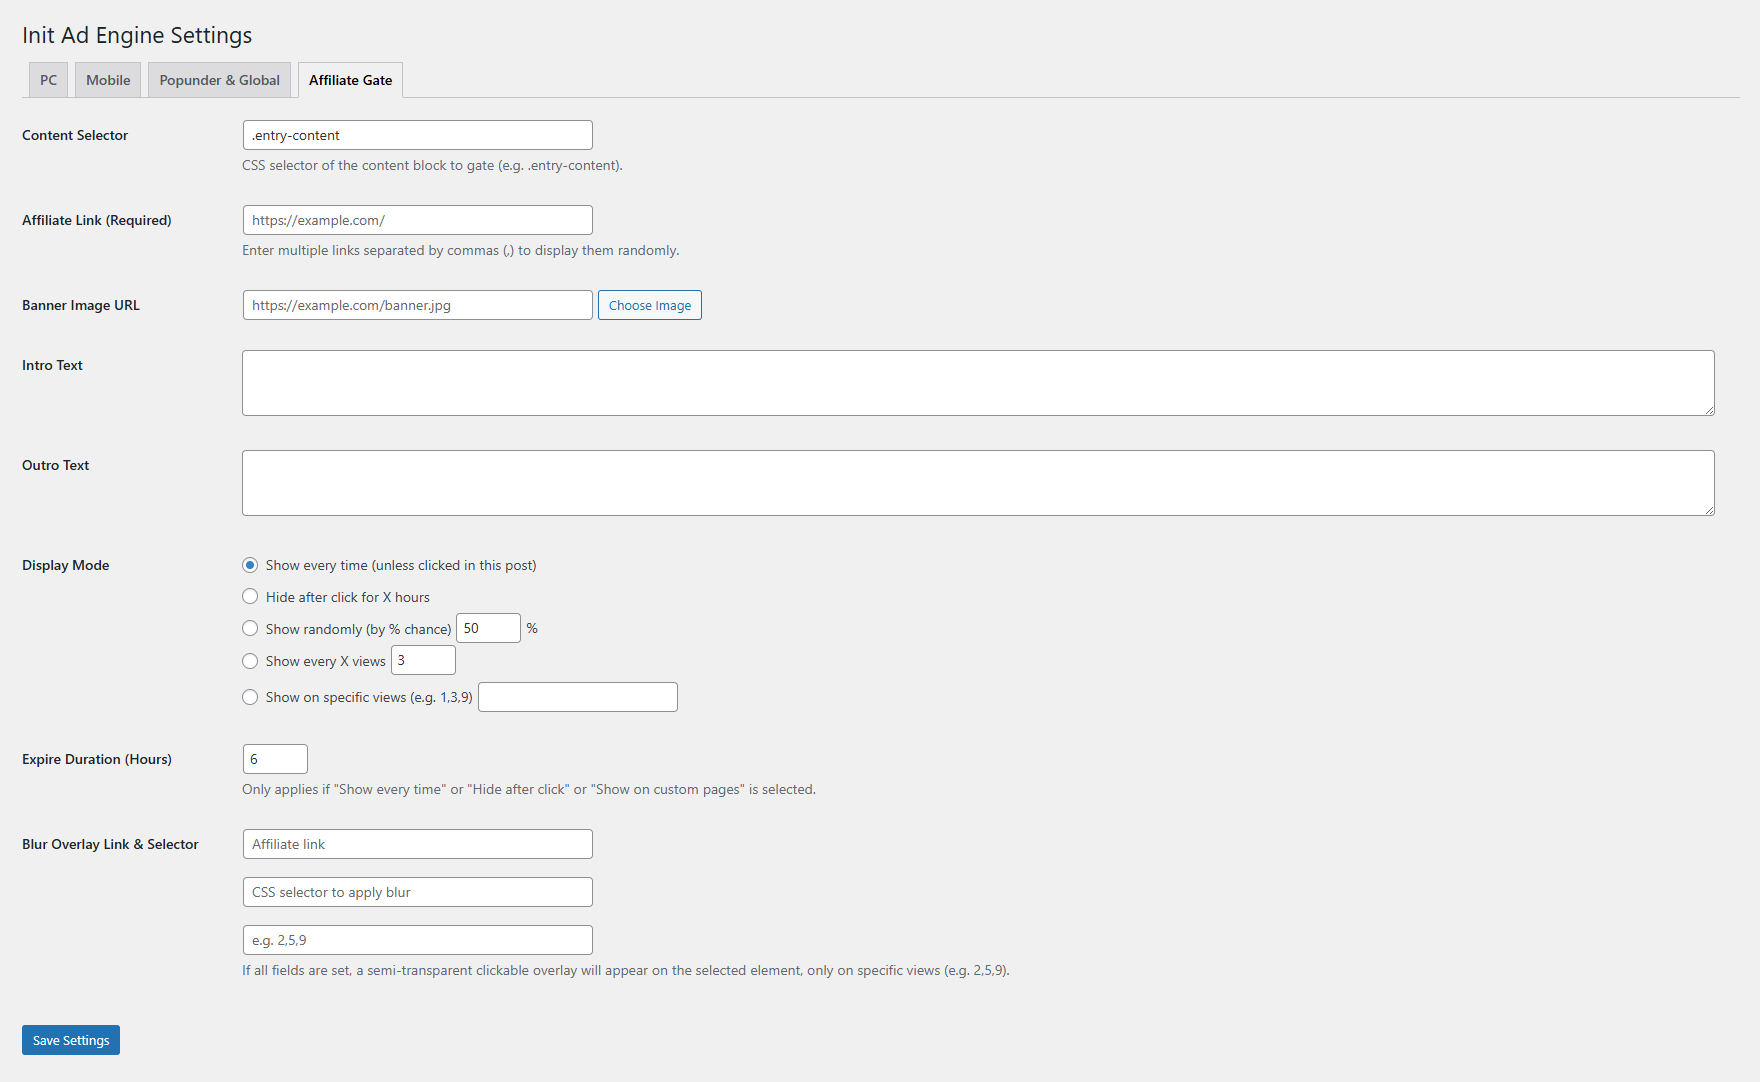Click the Banner Image URL field

417,305
